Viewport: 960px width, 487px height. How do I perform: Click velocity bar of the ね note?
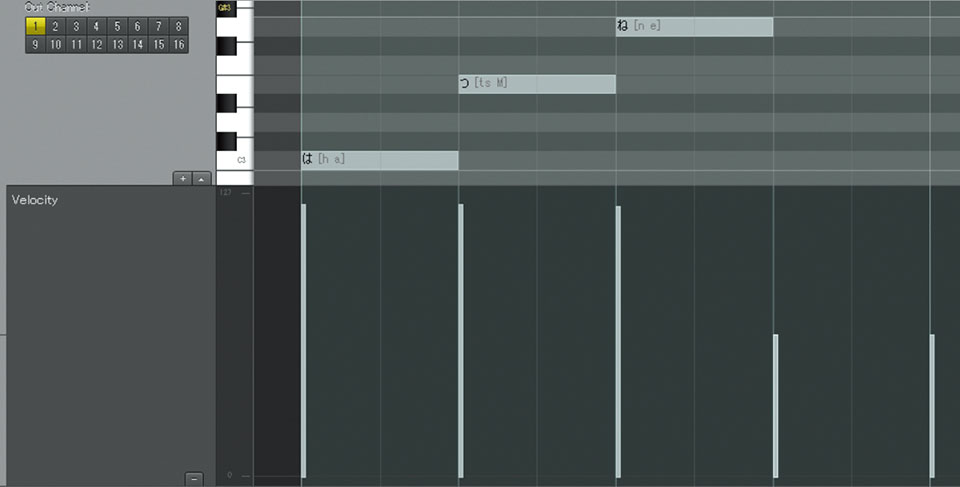click(x=618, y=342)
